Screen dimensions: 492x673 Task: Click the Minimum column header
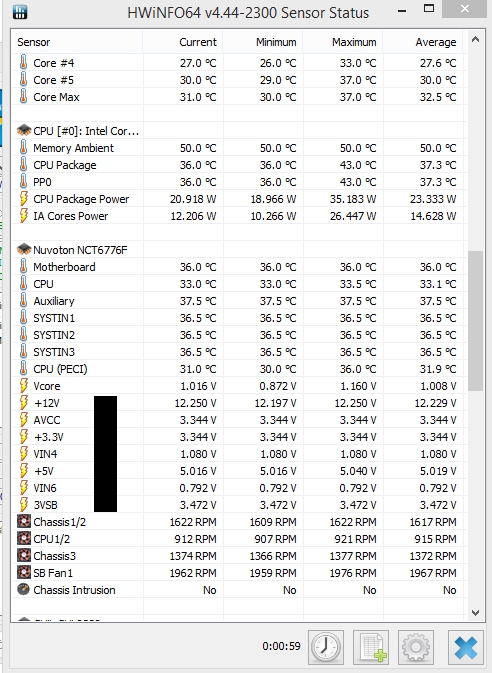[262, 42]
